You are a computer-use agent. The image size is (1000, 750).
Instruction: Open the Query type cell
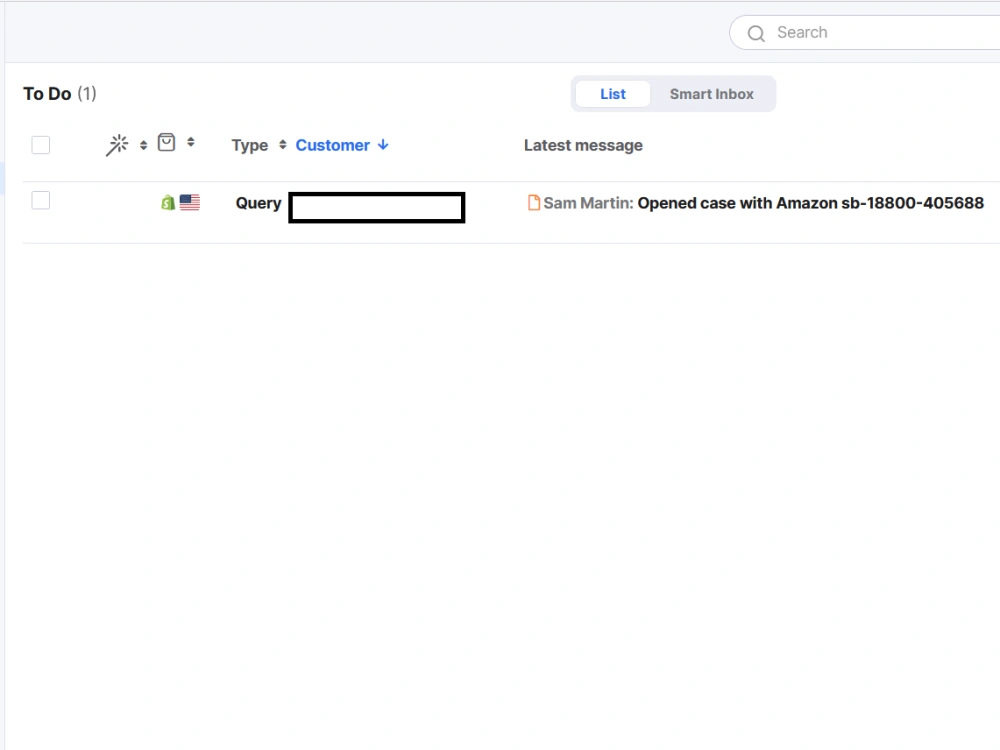[258, 203]
